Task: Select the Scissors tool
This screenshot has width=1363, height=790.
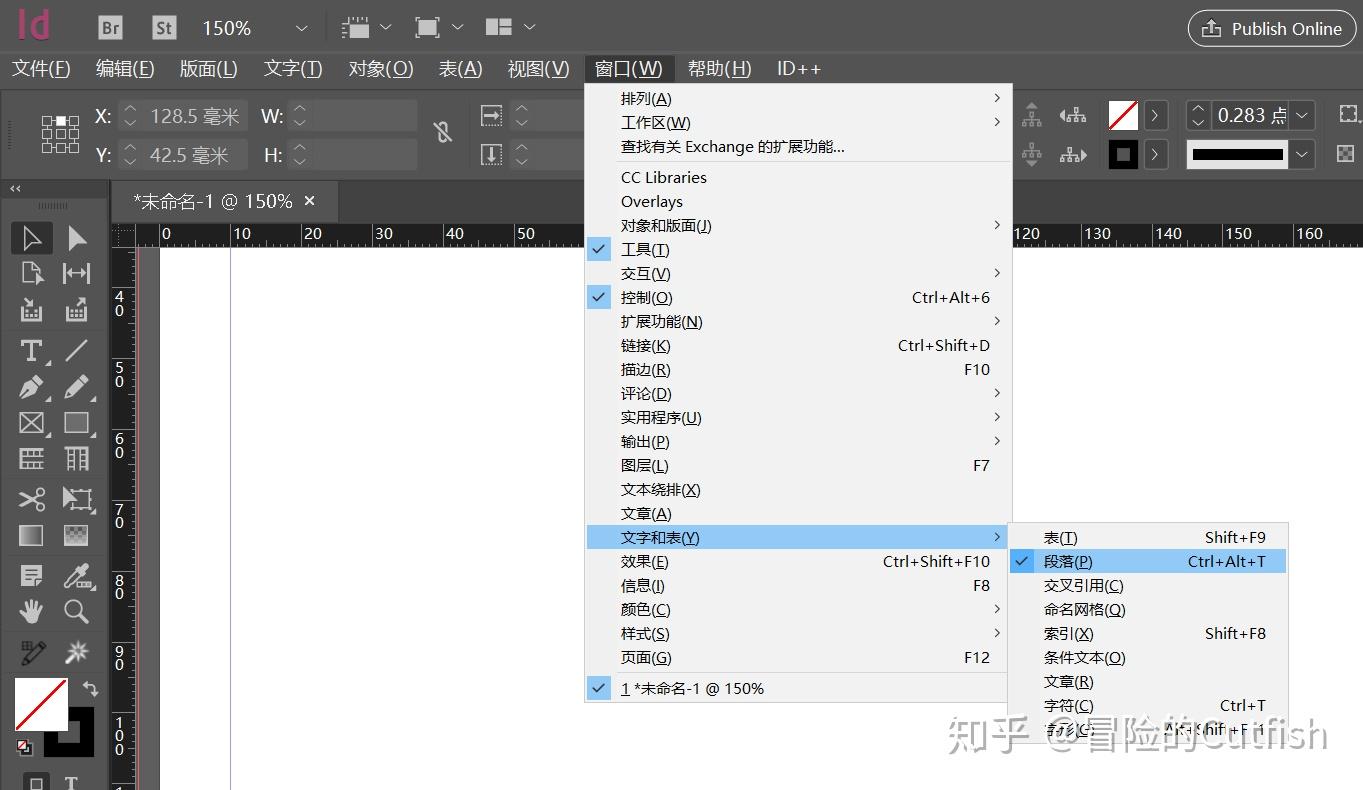Action: tap(31, 498)
